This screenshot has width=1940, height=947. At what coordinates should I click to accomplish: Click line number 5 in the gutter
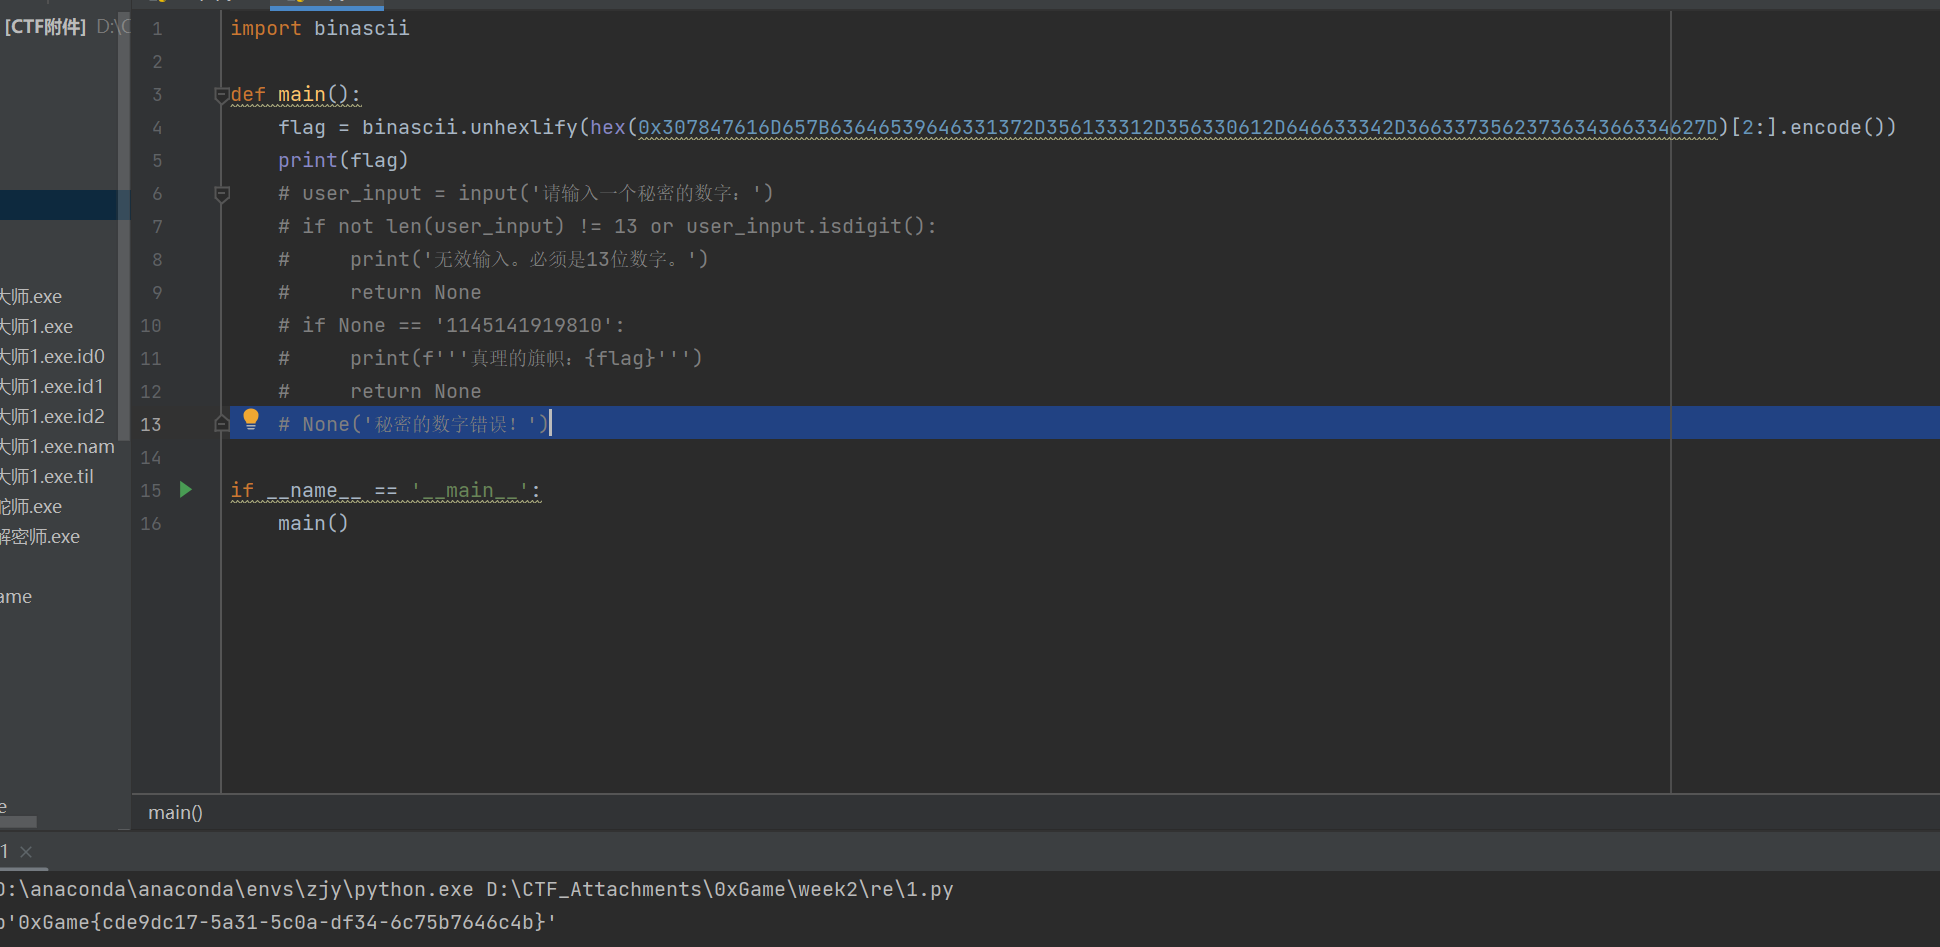click(156, 160)
